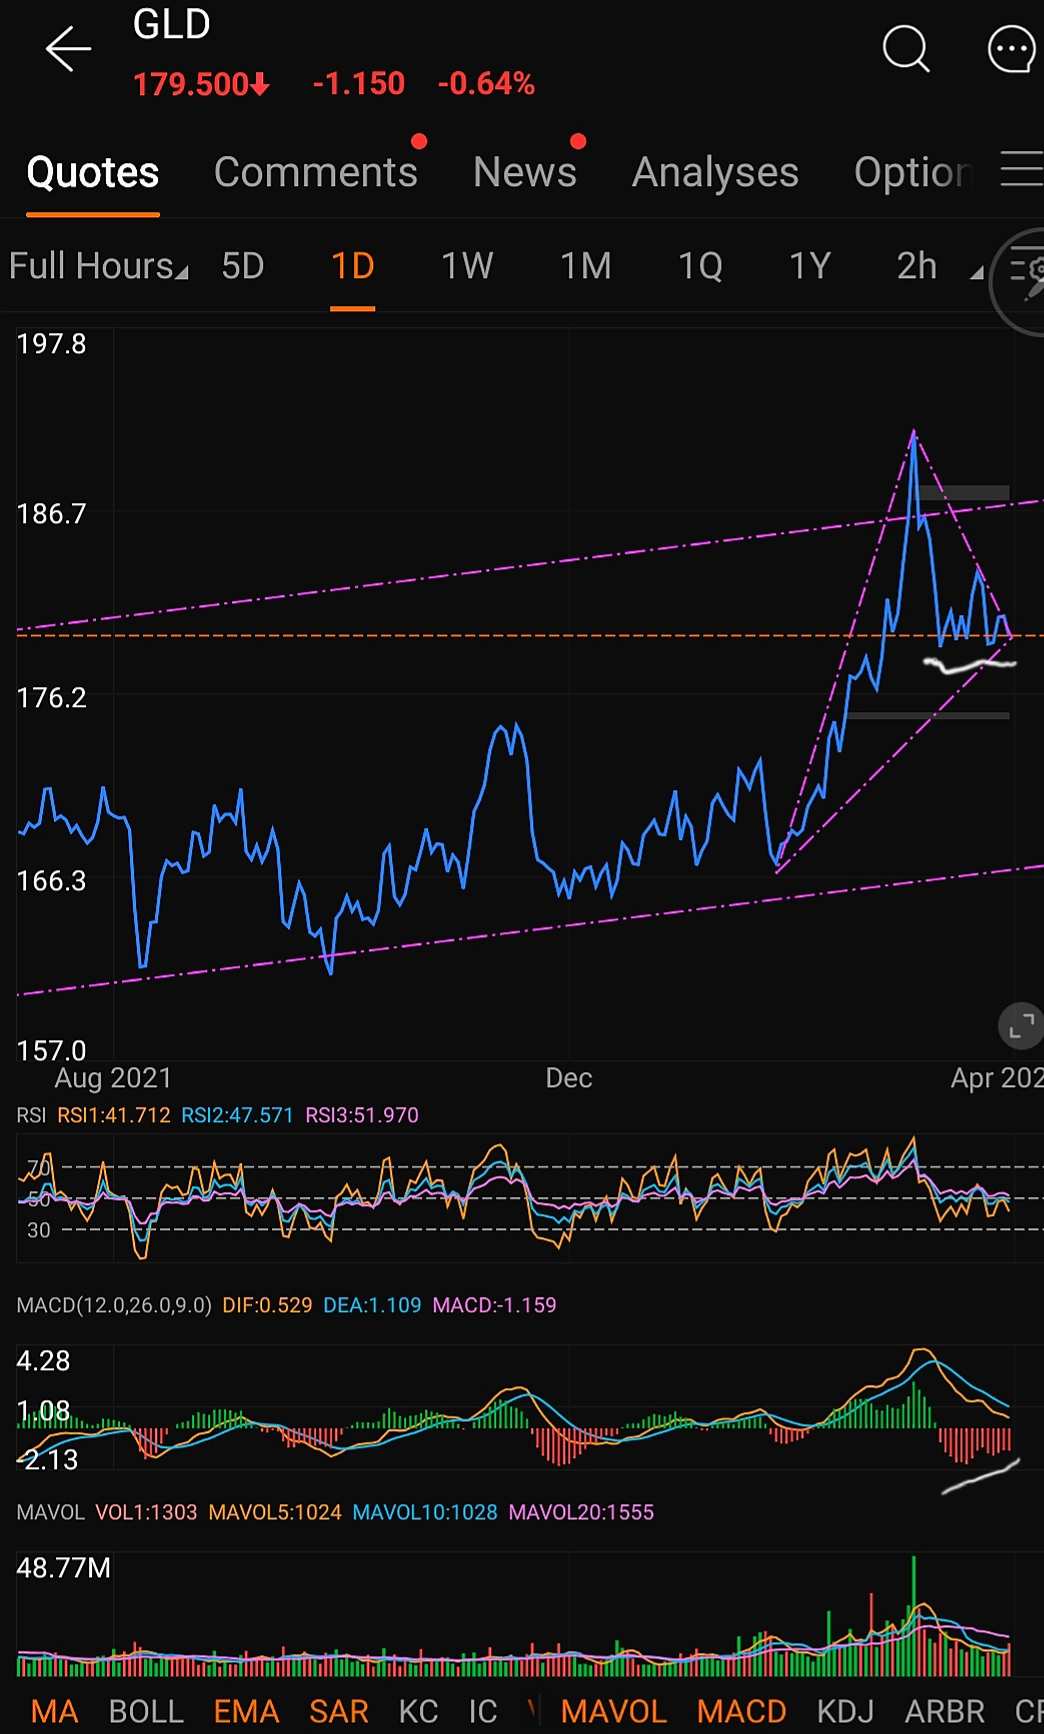1044x1734 pixels.
Task: Tap the VOL1:1303 value
Action: [x=146, y=1512]
